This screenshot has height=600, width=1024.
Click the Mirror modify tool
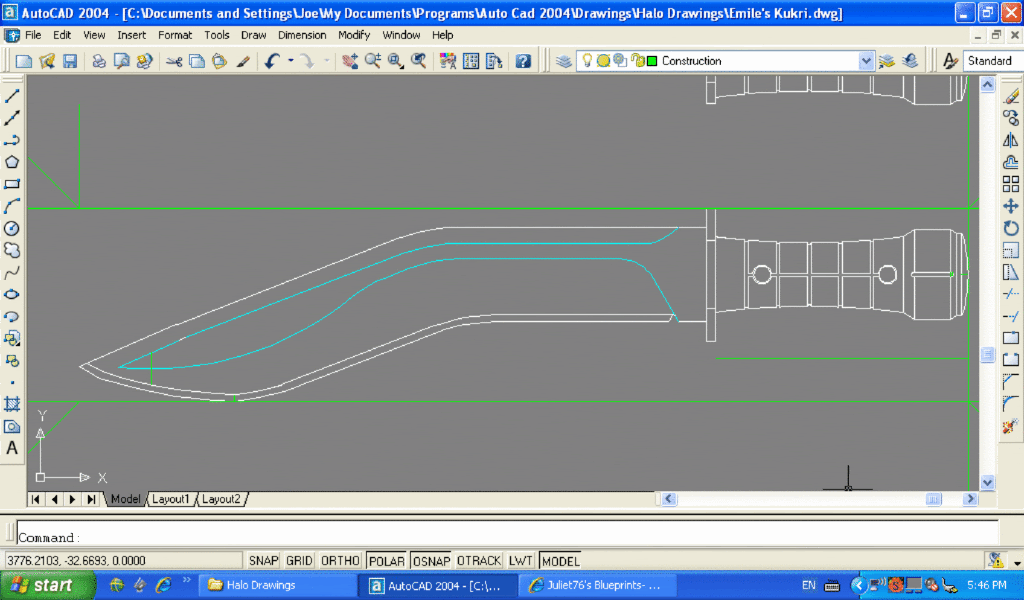tap(1011, 140)
